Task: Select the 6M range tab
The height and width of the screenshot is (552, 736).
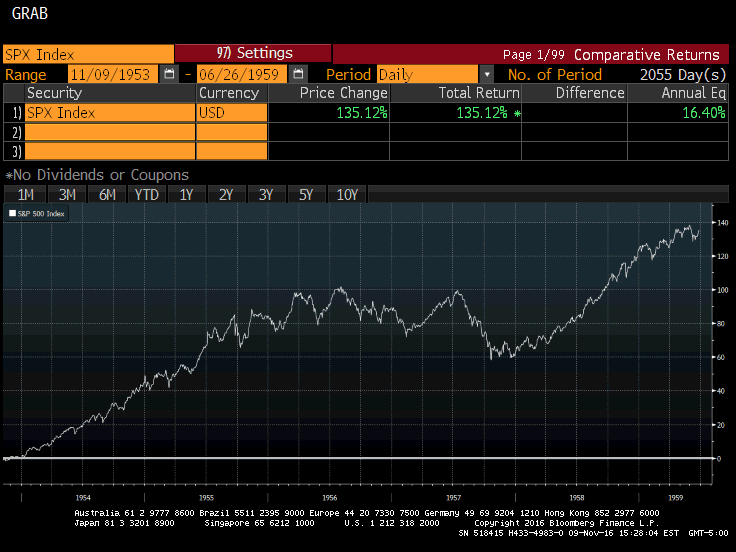Action: tap(107, 194)
